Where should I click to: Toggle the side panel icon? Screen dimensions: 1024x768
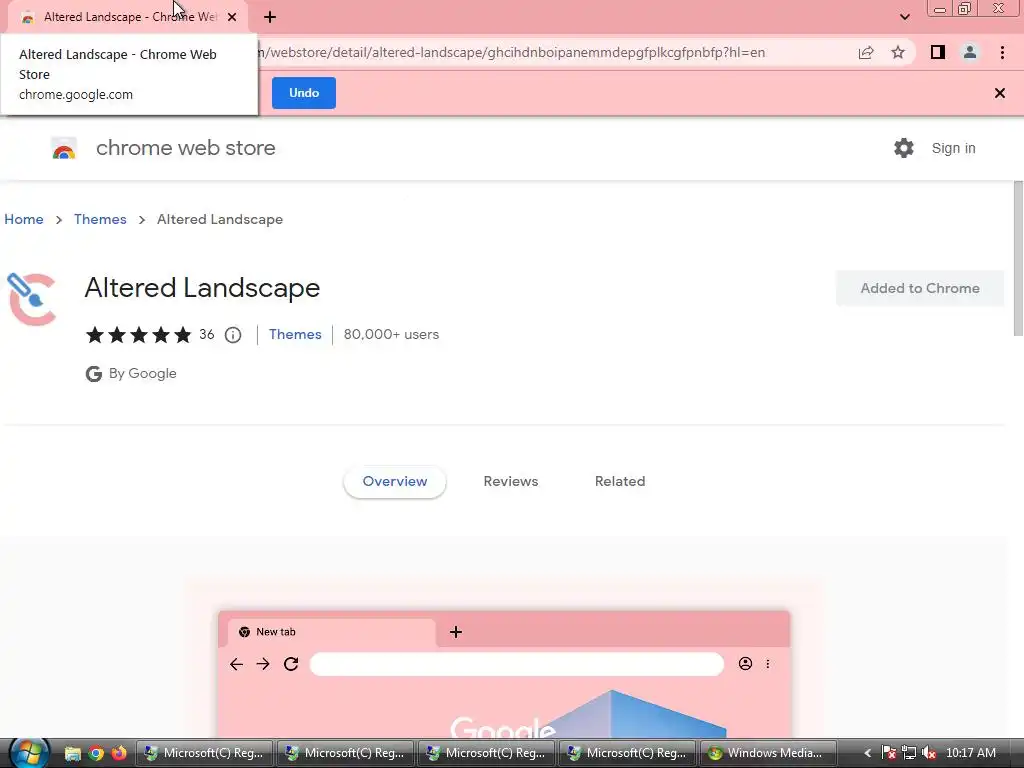938,52
